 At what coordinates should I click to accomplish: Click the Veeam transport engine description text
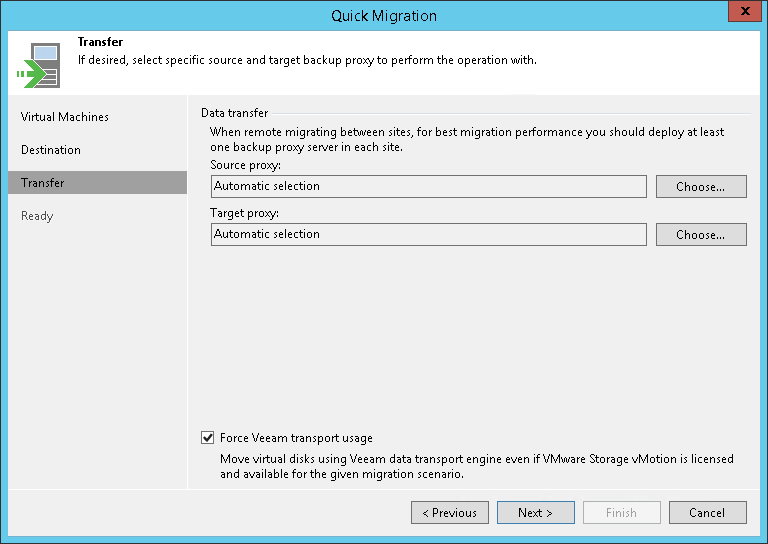pyautogui.click(x=476, y=467)
